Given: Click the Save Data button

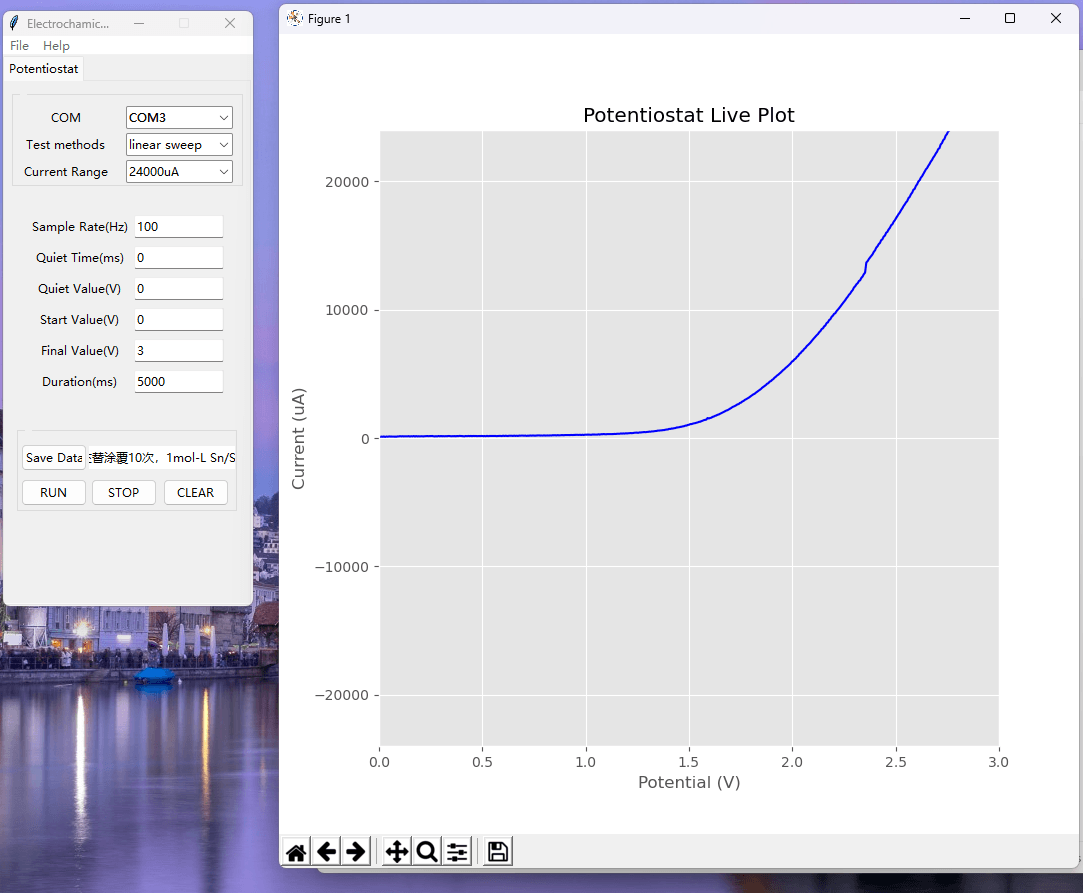Looking at the screenshot, I should coord(54,457).
